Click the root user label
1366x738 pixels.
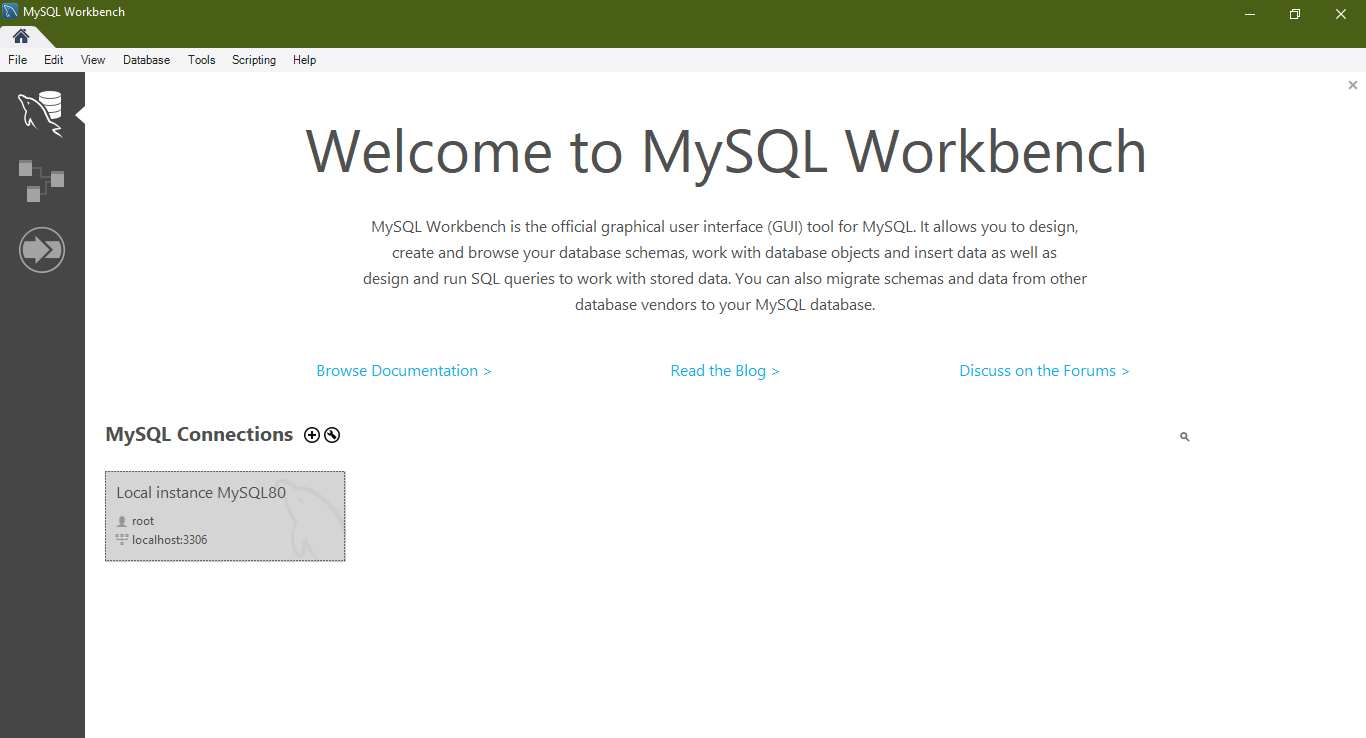coord(143,521)
